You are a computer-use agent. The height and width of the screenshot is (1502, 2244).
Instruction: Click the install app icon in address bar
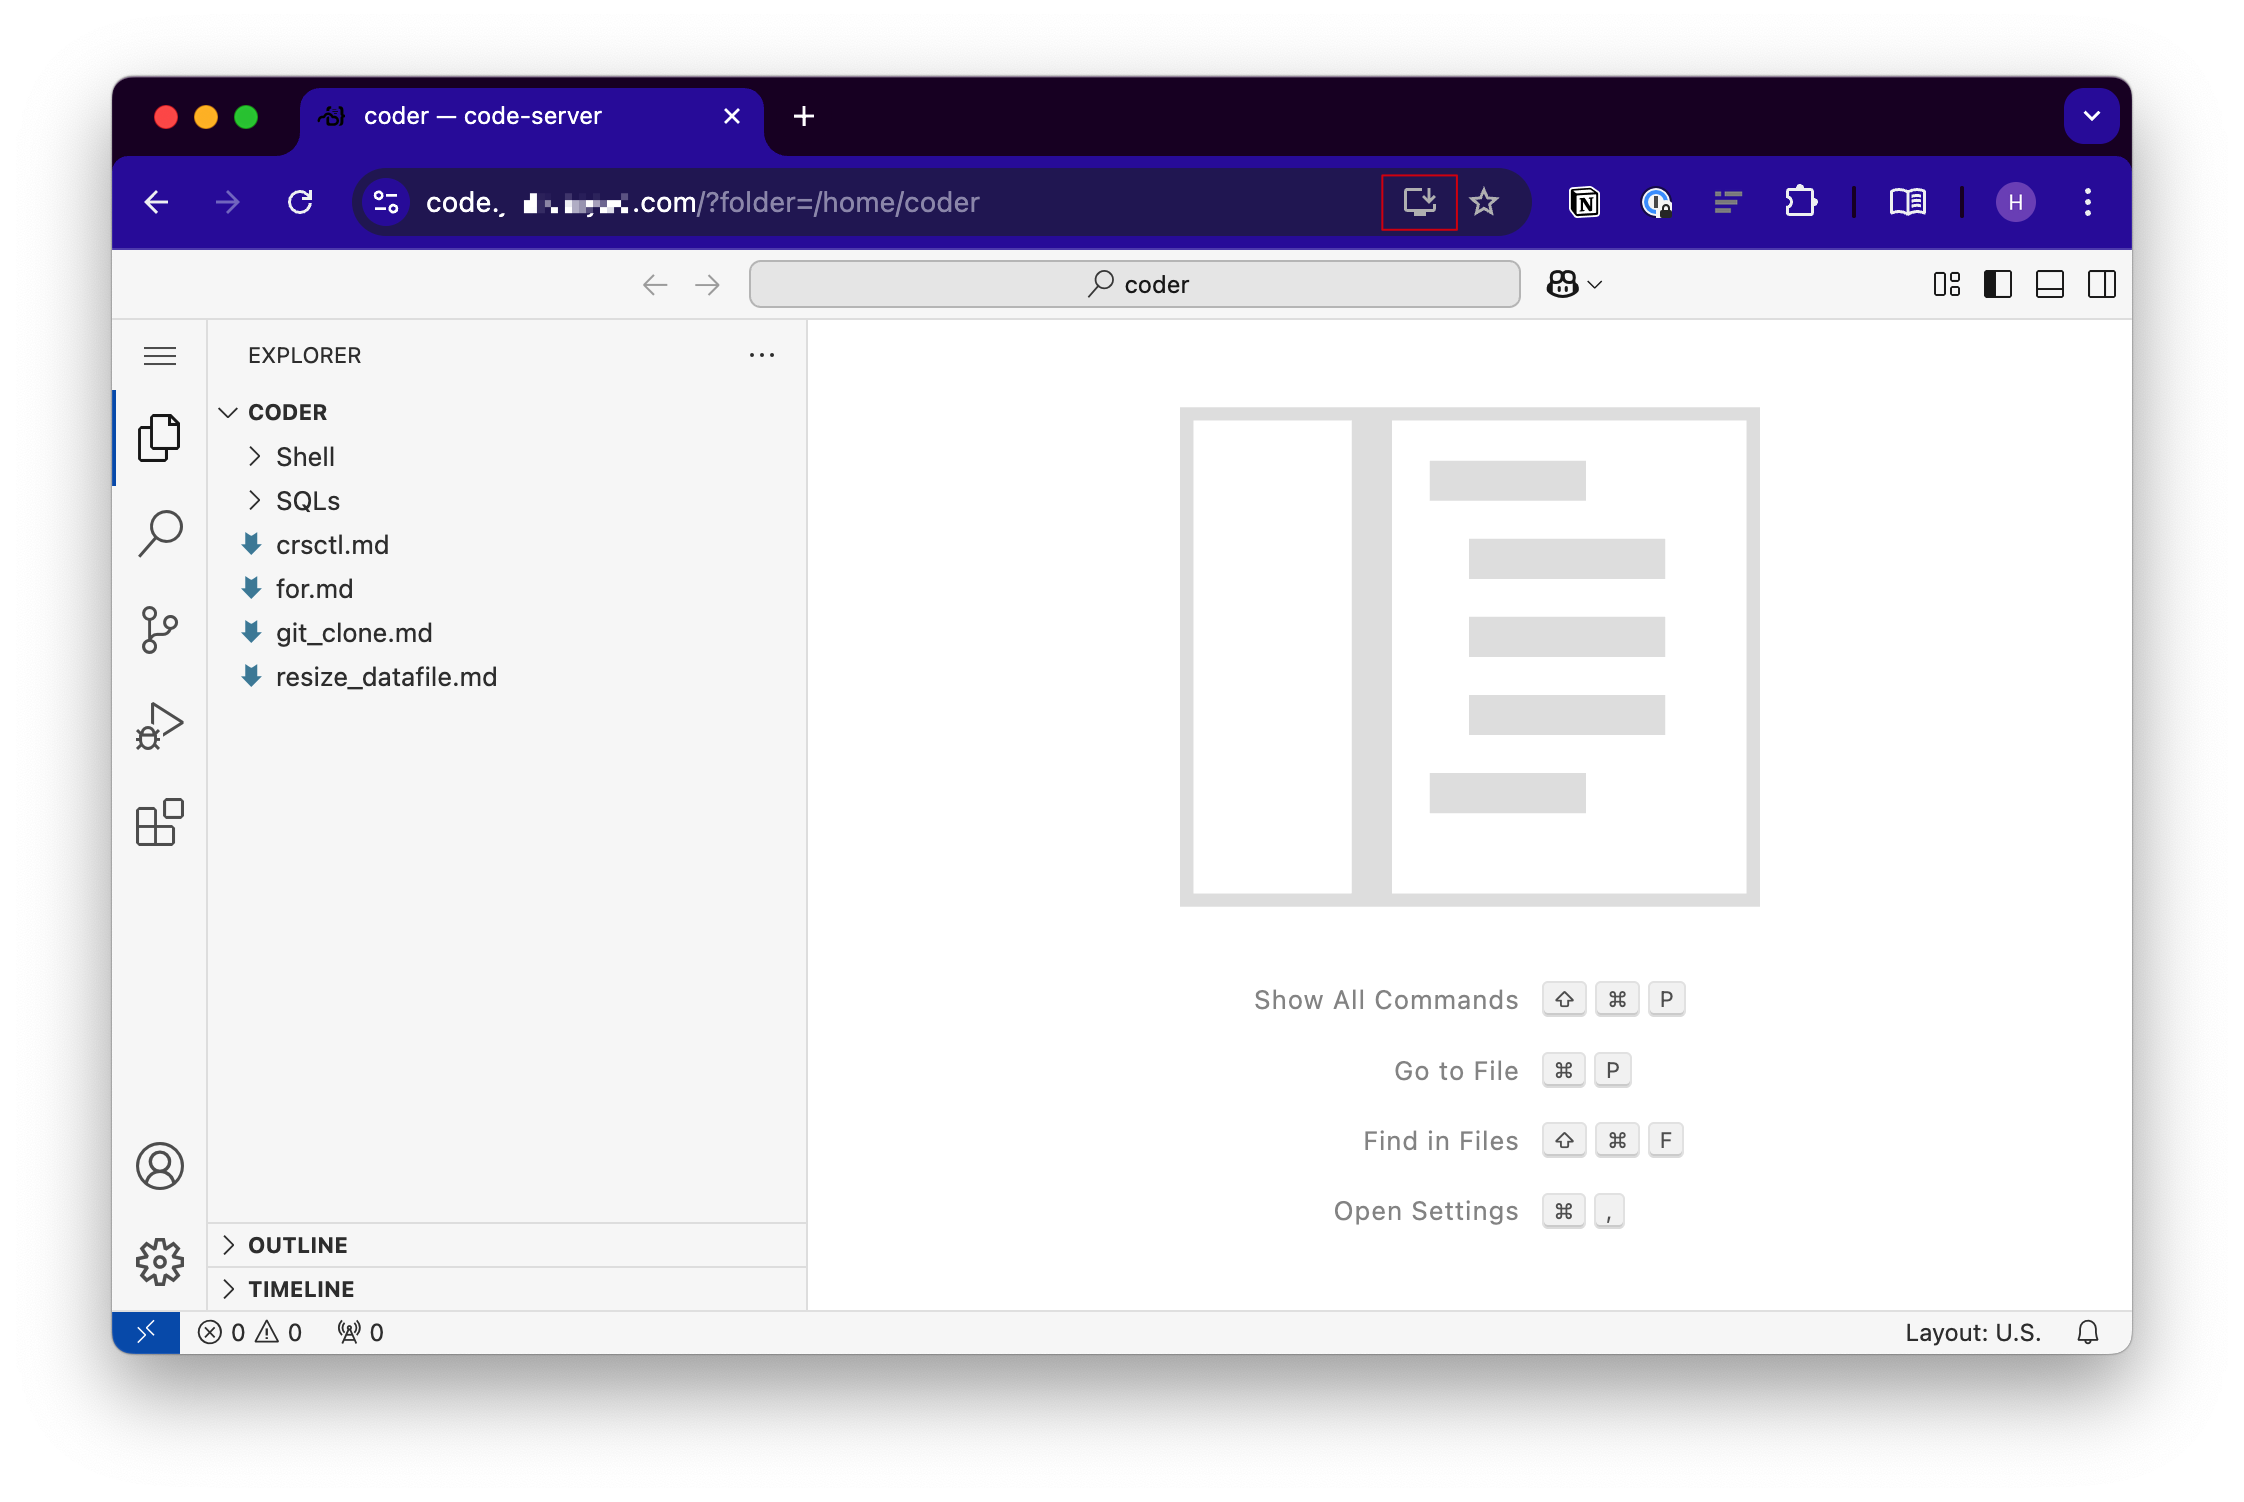[1418, 202]
